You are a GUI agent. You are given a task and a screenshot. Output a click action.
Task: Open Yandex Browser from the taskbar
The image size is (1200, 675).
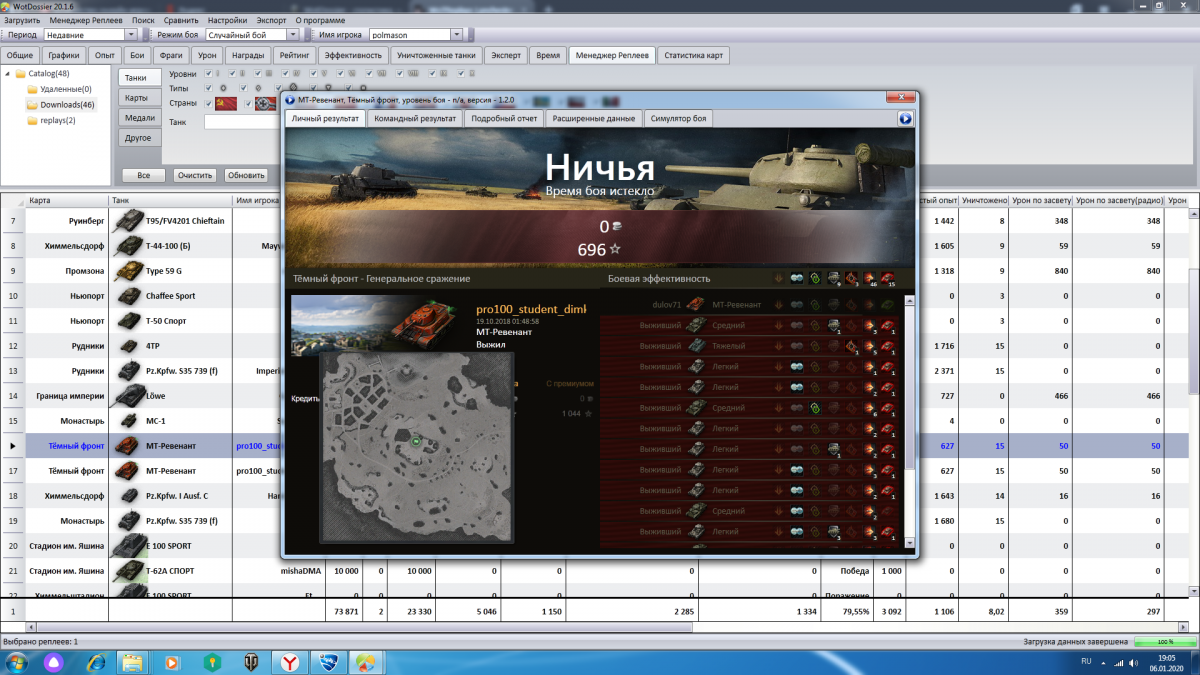click(288, 661)
